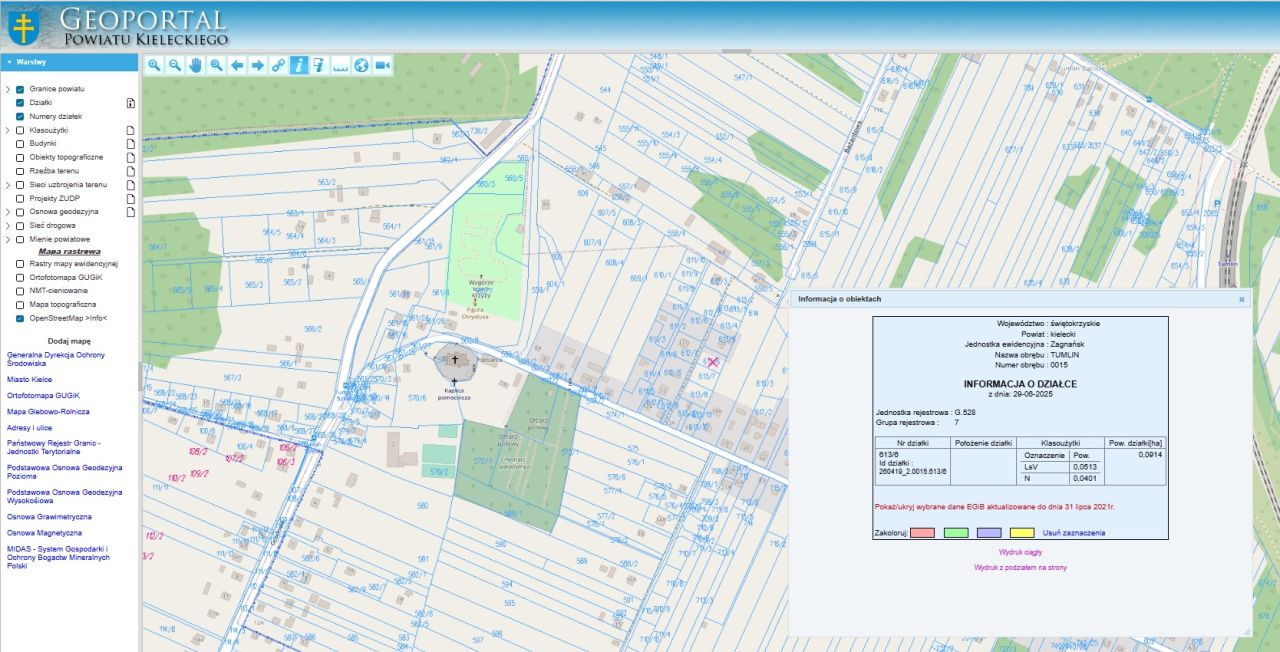Expand the Sieć drogowa layer group

point(8,226)
